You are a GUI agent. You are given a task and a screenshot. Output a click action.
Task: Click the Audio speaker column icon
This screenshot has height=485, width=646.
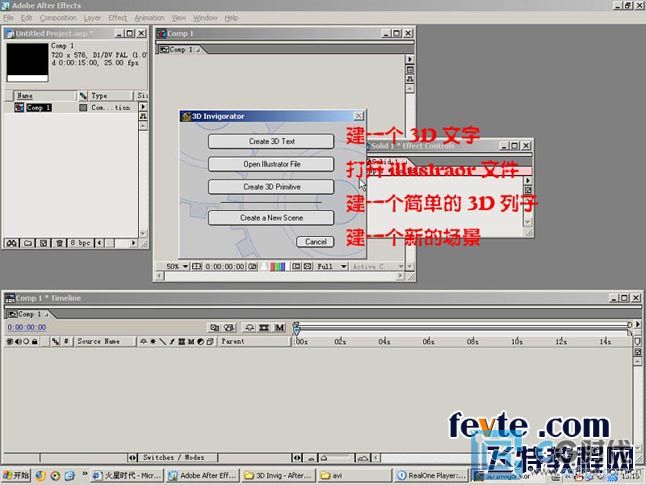pos(18,341)
